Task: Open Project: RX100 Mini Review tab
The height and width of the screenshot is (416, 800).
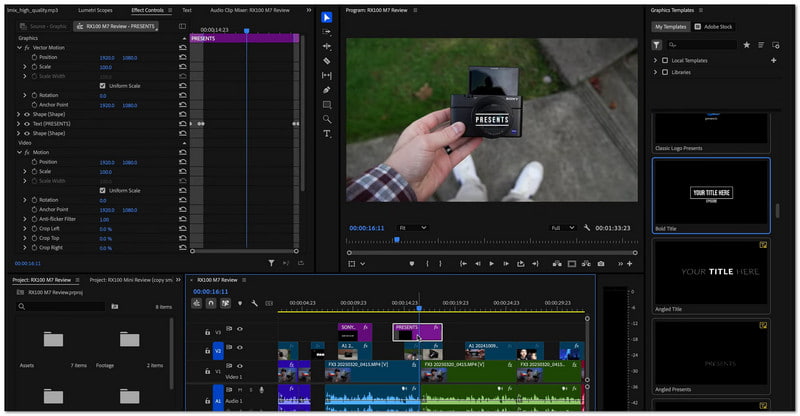Action: (x=131, y=280)
